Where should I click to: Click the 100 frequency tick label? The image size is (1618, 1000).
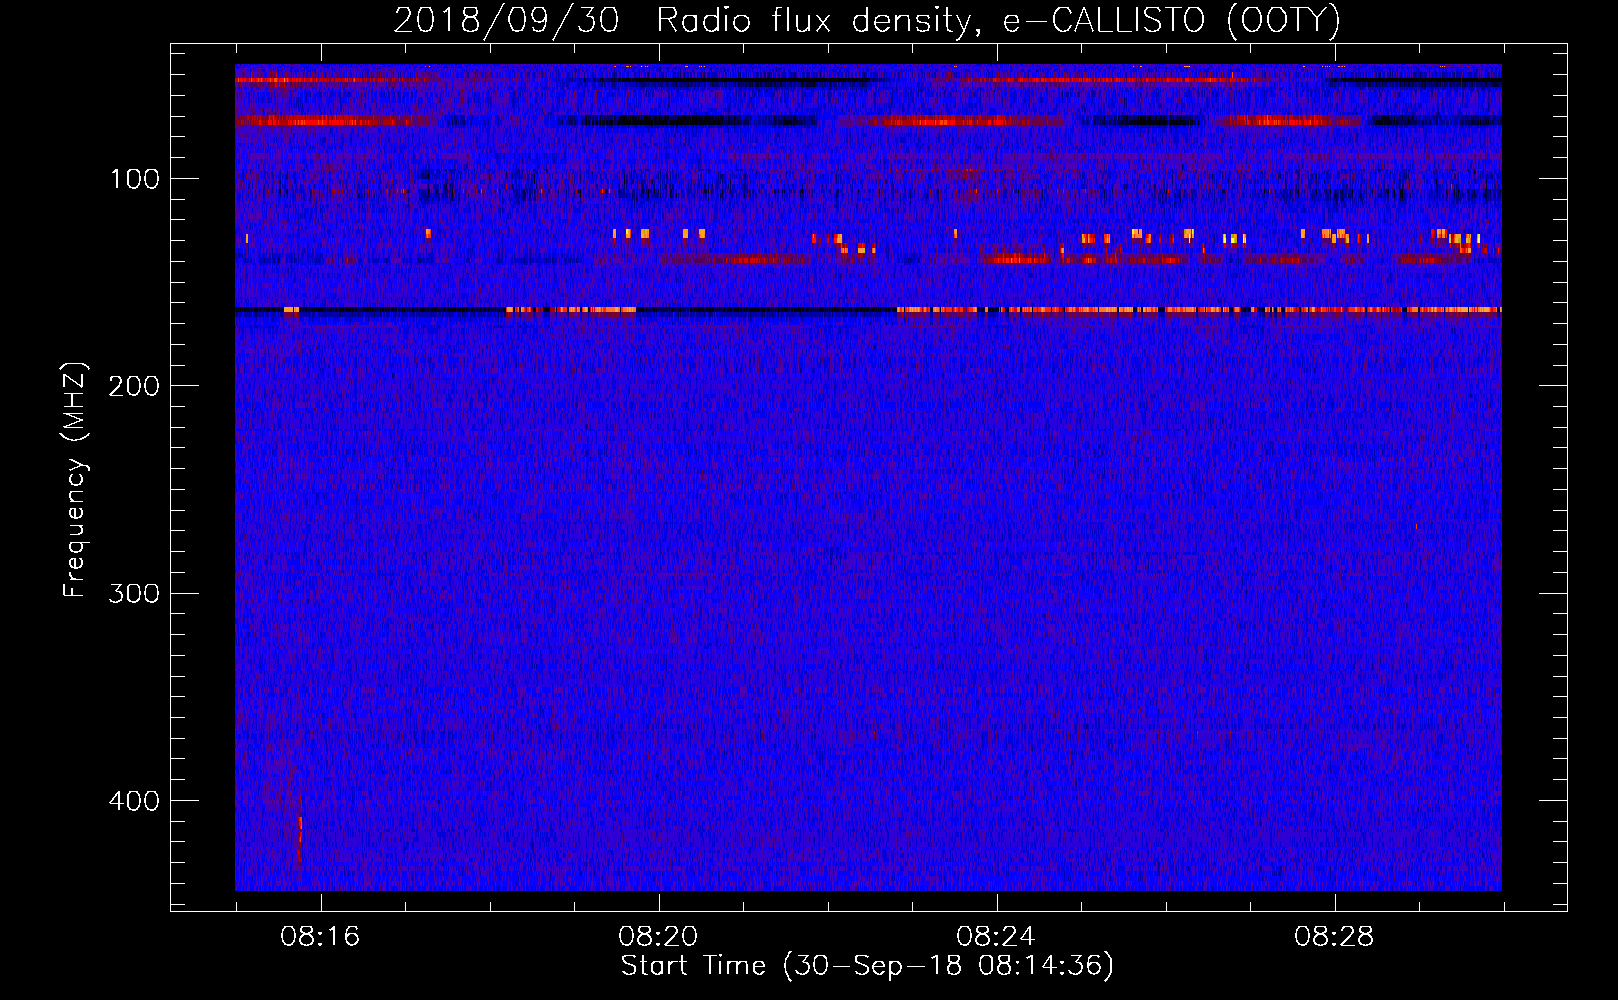(134, 179)
